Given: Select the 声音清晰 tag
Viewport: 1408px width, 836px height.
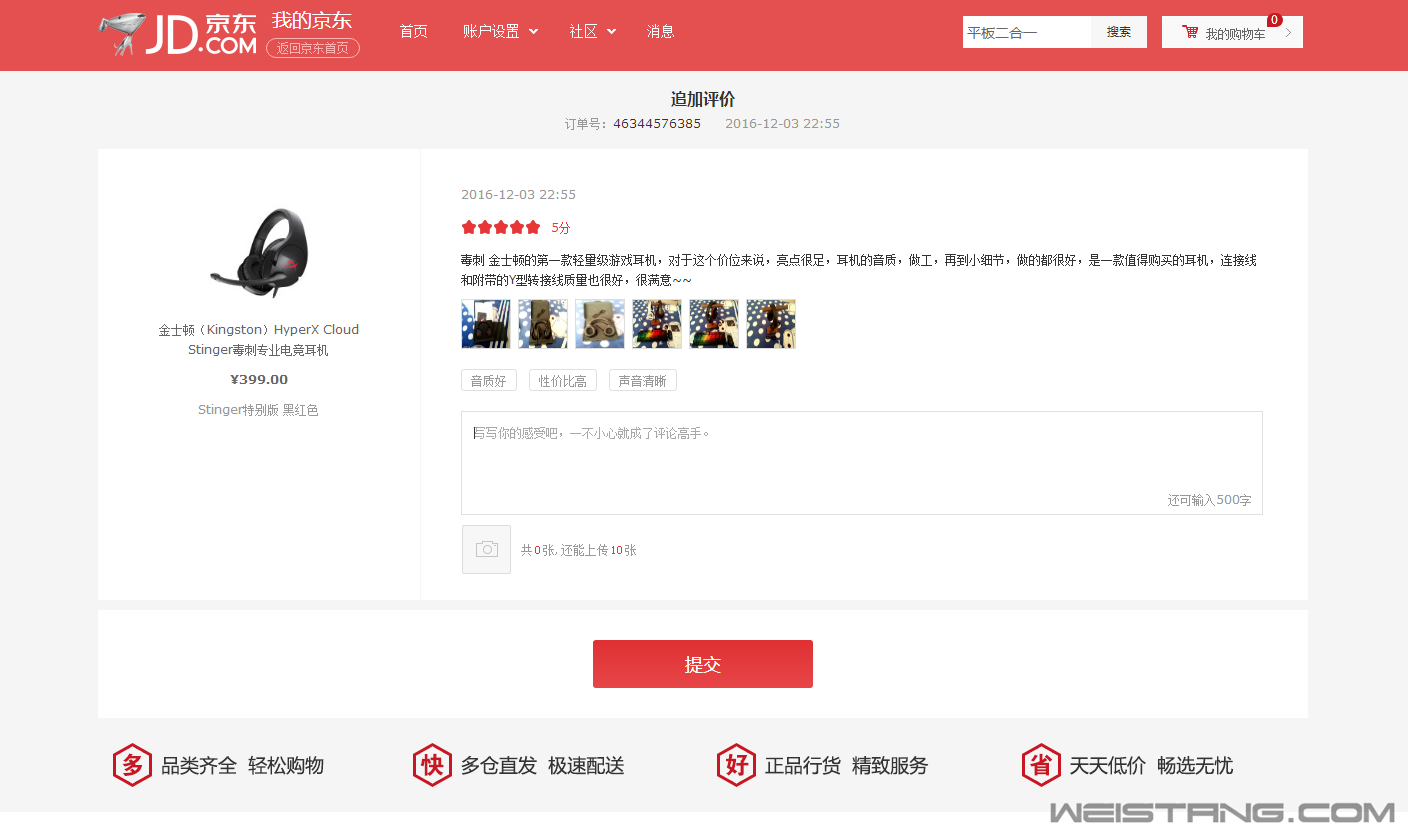Looking at the screenshot, I should point(643,380).
